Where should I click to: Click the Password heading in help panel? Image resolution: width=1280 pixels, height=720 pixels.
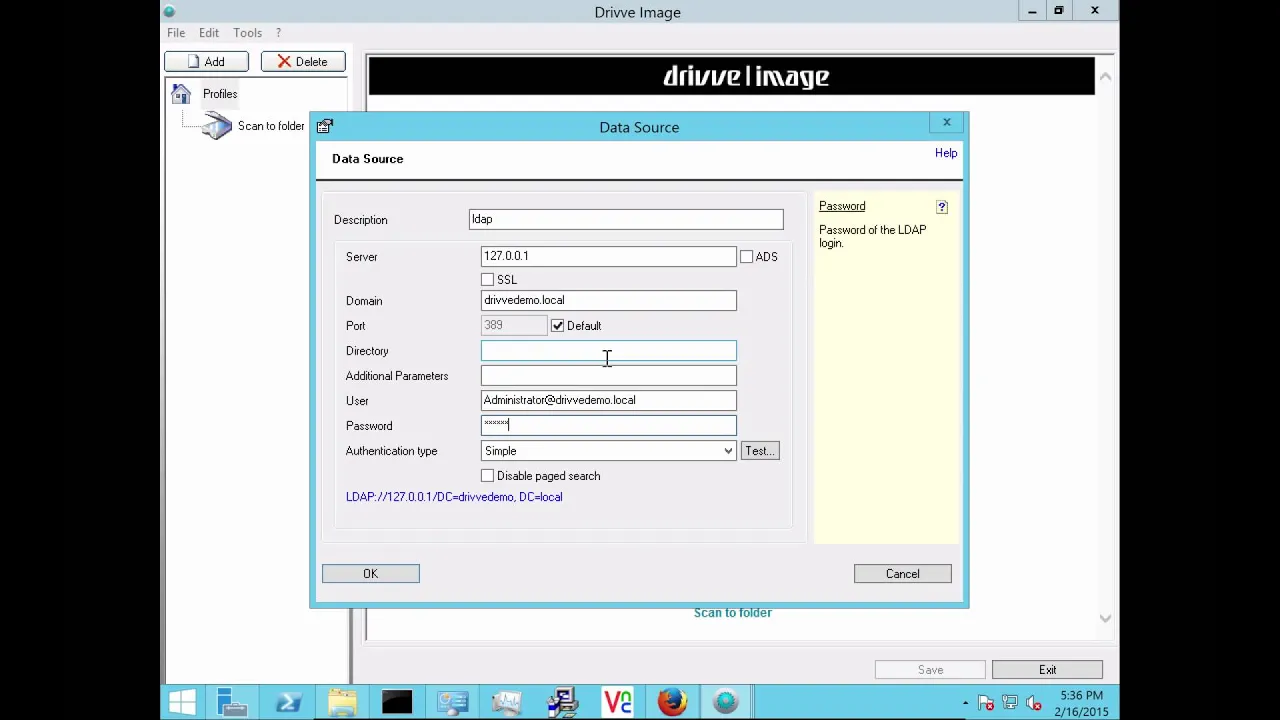(842, 206)
